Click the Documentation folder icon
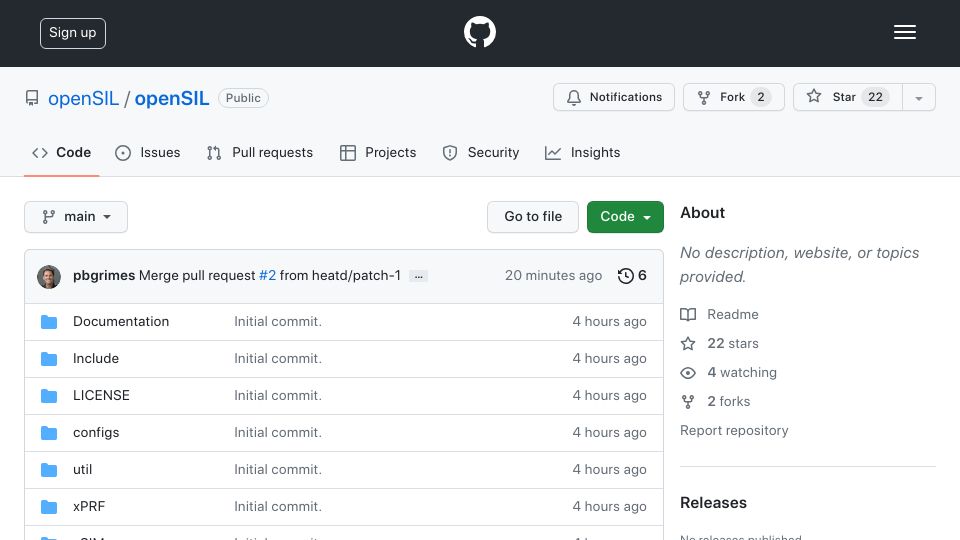This screenshot has width=960, height=540. click(x=49, y=322)
